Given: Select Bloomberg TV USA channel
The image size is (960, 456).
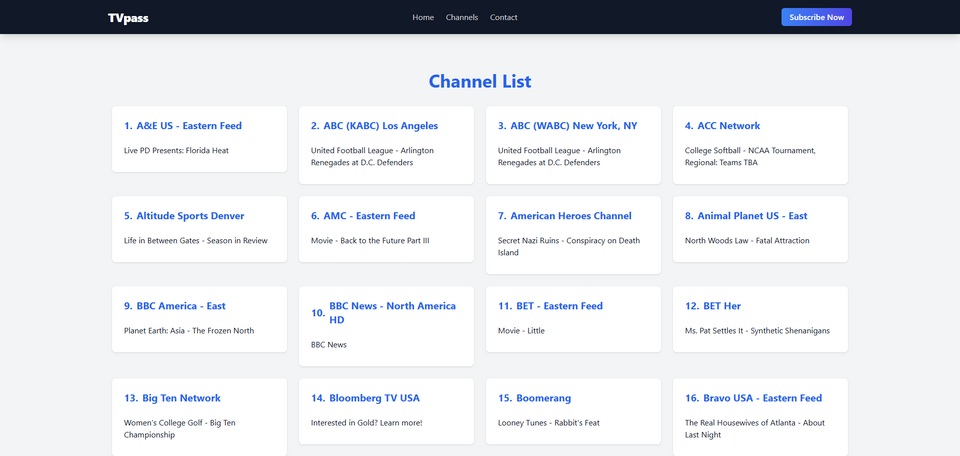Looking at the screenshot, I should coord(375,398).
